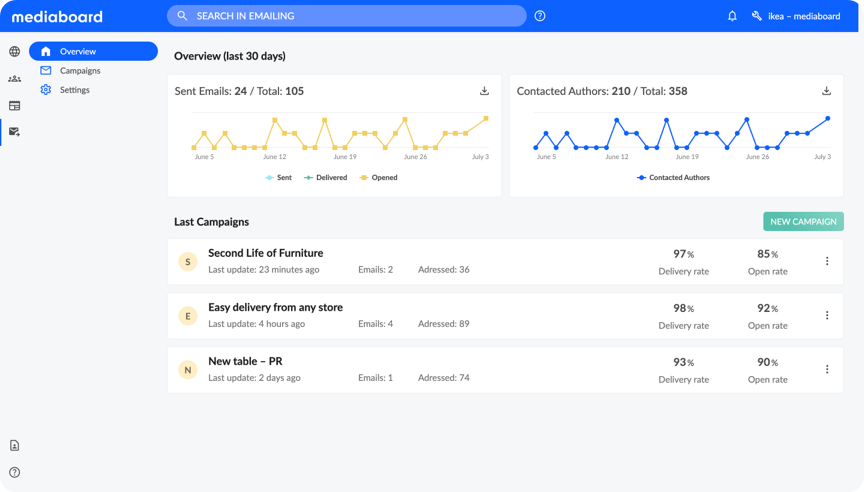
Task: Click the help icon beside search bar
Action: [540, 16]
